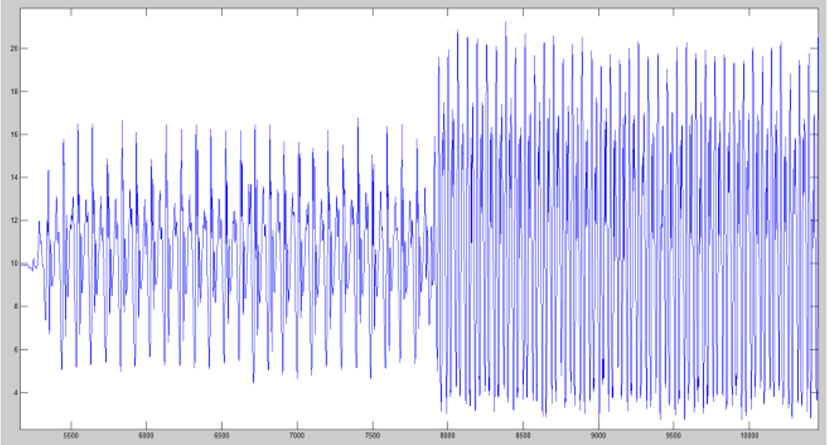Click the x-axis tick label 9500
The width and height of the screenshot is (827, 445).
tap(674, 436)
